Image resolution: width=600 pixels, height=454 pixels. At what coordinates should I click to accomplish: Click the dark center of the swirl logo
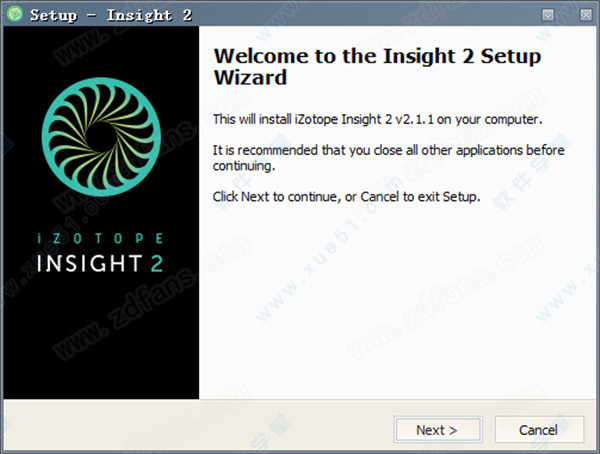point(99,137)
